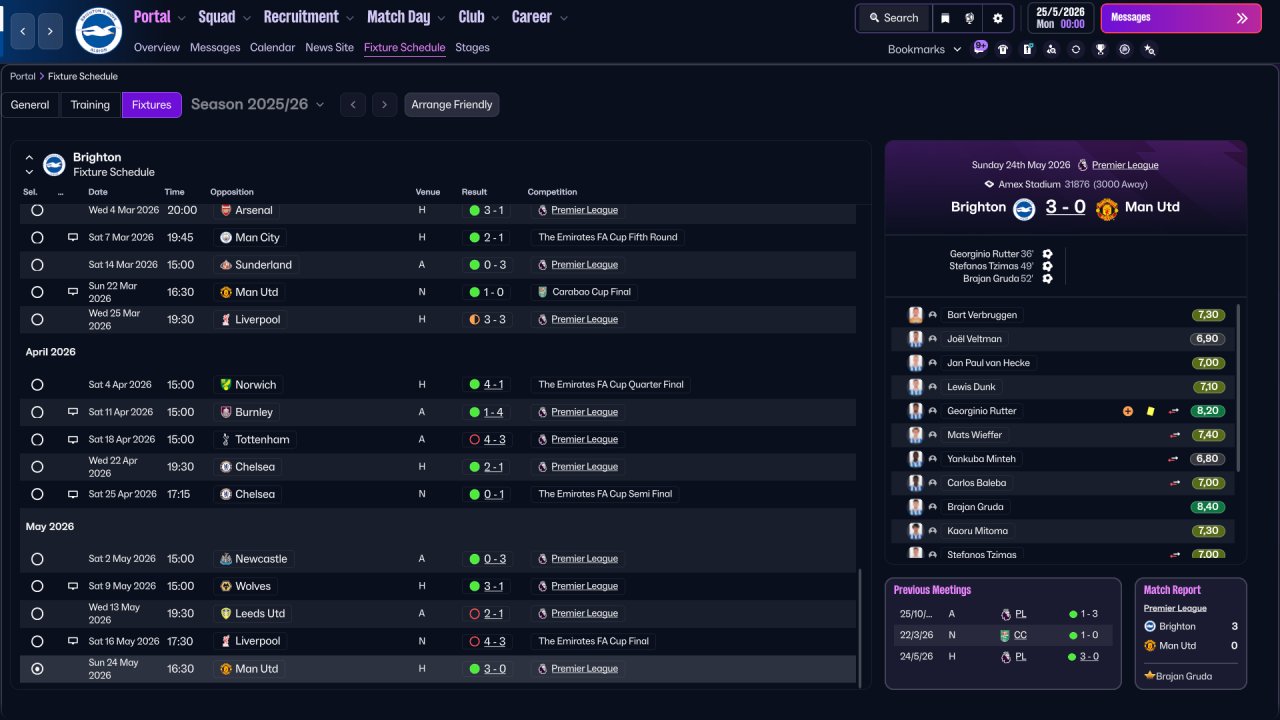Open the News Site sub-tab
This screenshot has width=1280, height=720.
pos(330,47)
